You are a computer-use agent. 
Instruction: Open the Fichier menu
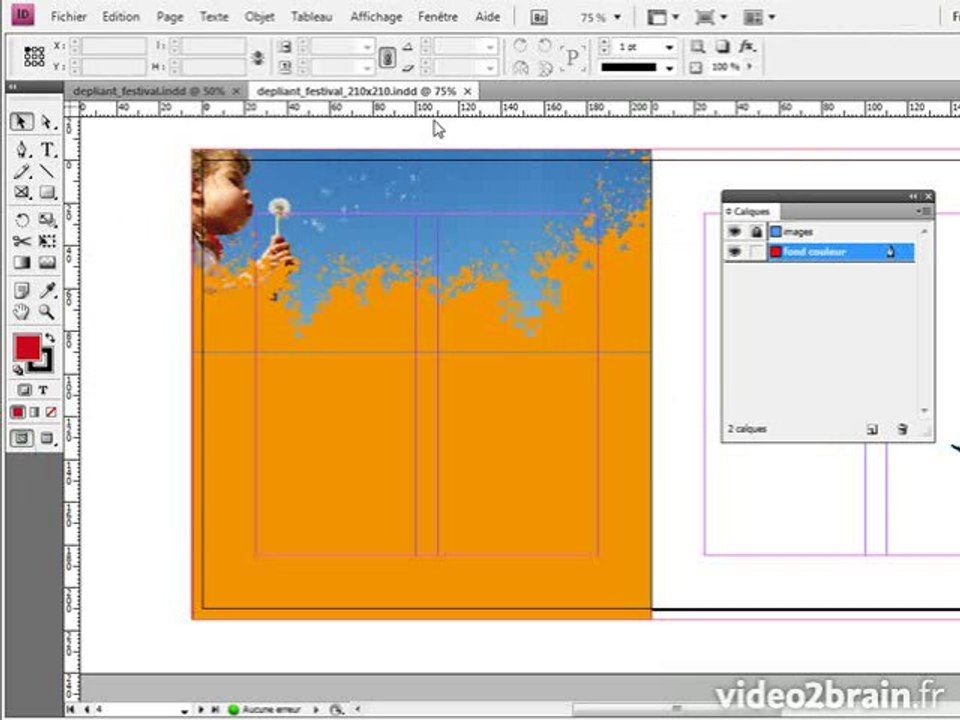(69, 17)
